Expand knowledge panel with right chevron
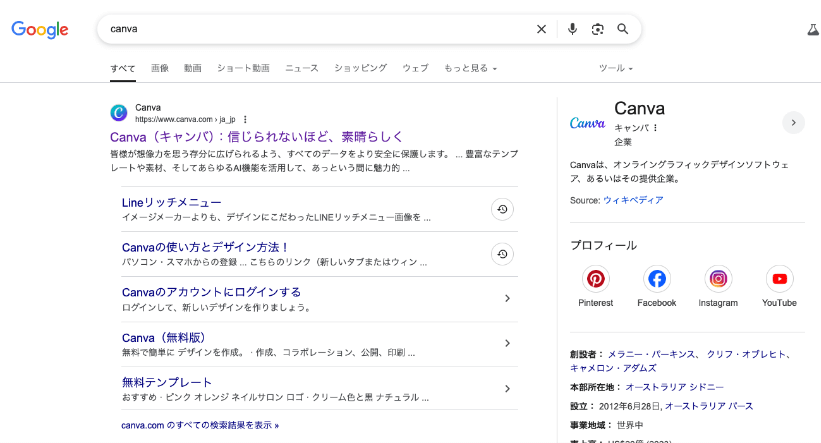This screenshot has width=821, height=443. [792, 122]
